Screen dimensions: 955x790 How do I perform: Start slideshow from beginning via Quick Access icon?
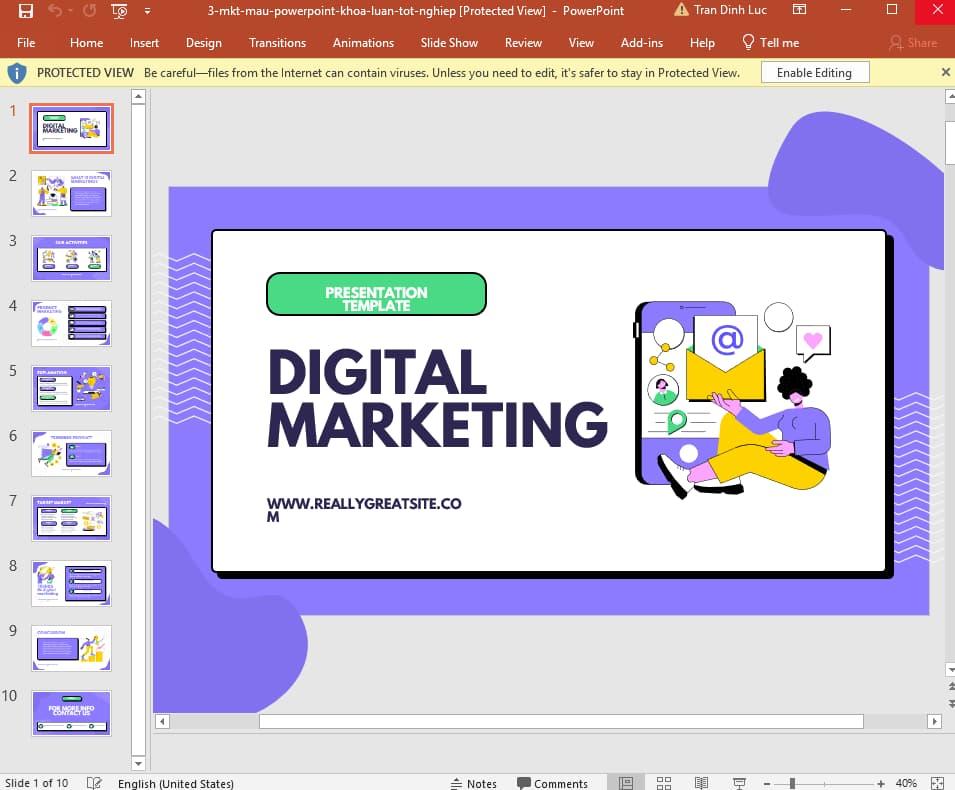120,12
